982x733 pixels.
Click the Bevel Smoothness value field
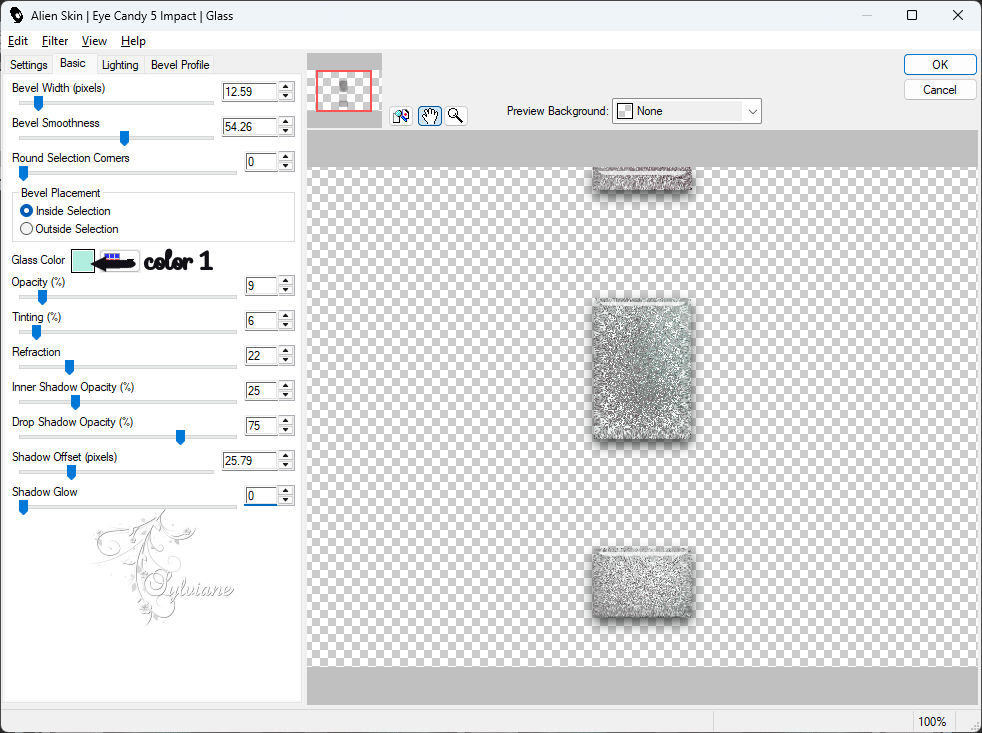(250, 127)
